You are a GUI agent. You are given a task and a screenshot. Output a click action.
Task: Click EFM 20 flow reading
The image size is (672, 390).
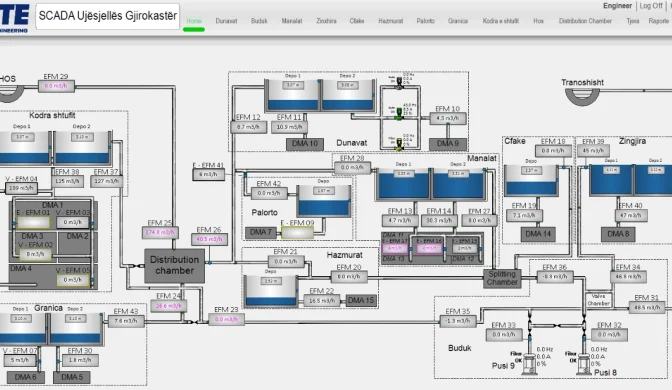click(x=349, y=277)
